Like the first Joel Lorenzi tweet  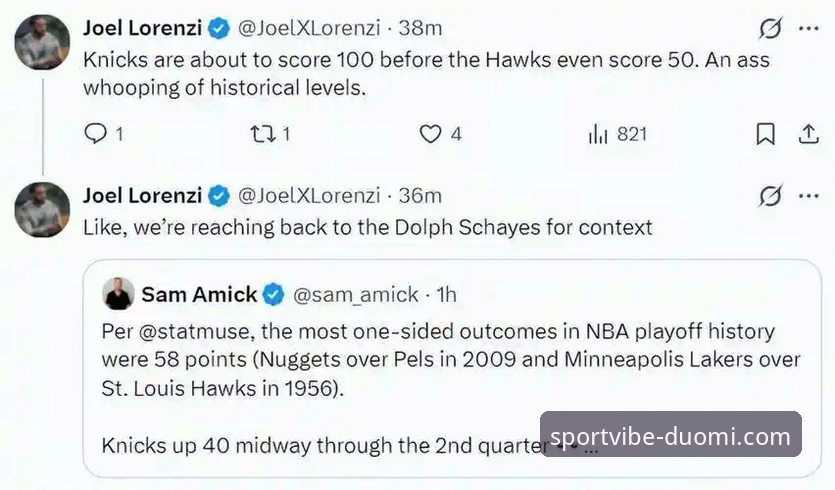pyautogui.click(x=430, y=134)
